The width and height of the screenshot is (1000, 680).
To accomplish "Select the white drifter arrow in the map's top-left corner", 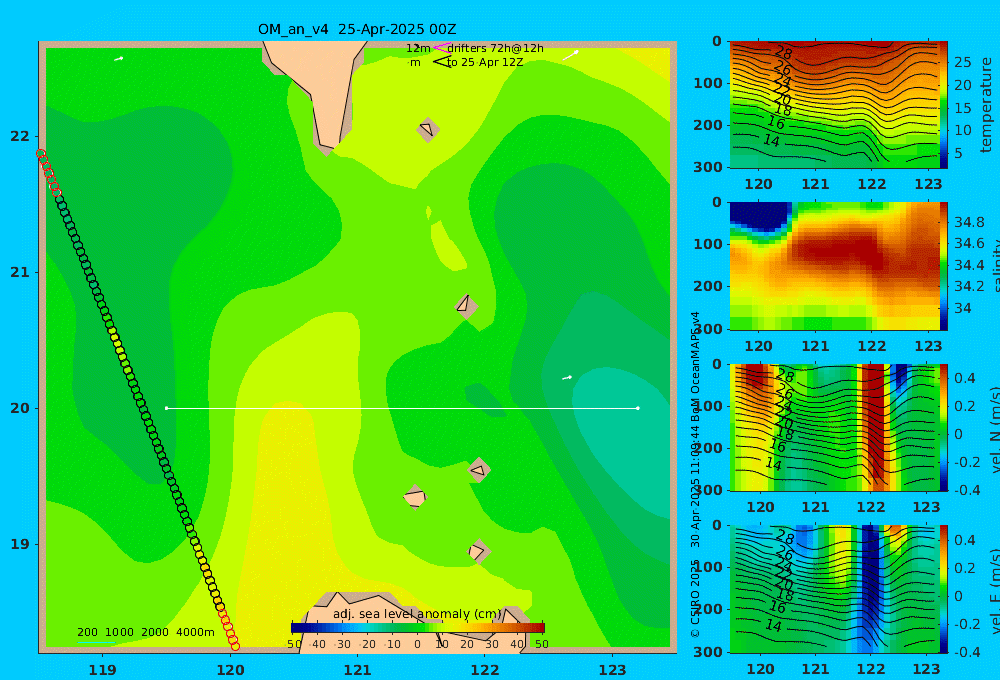I will click(x=119, y=59).
